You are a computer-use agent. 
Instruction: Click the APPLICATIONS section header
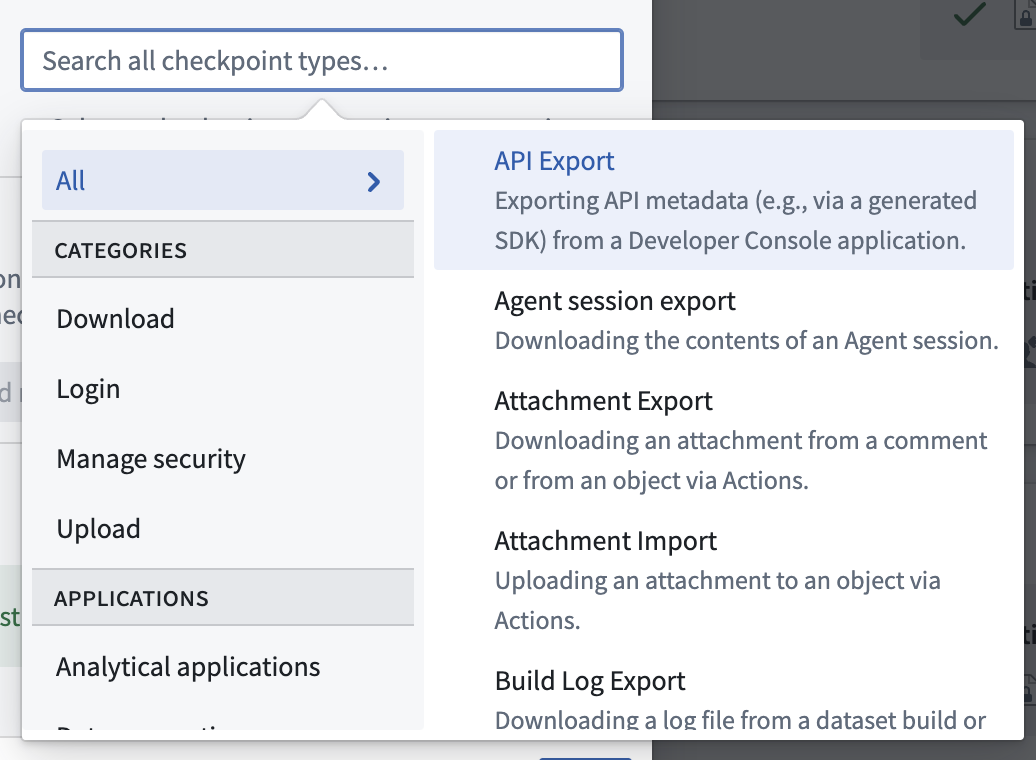[223, 597]
